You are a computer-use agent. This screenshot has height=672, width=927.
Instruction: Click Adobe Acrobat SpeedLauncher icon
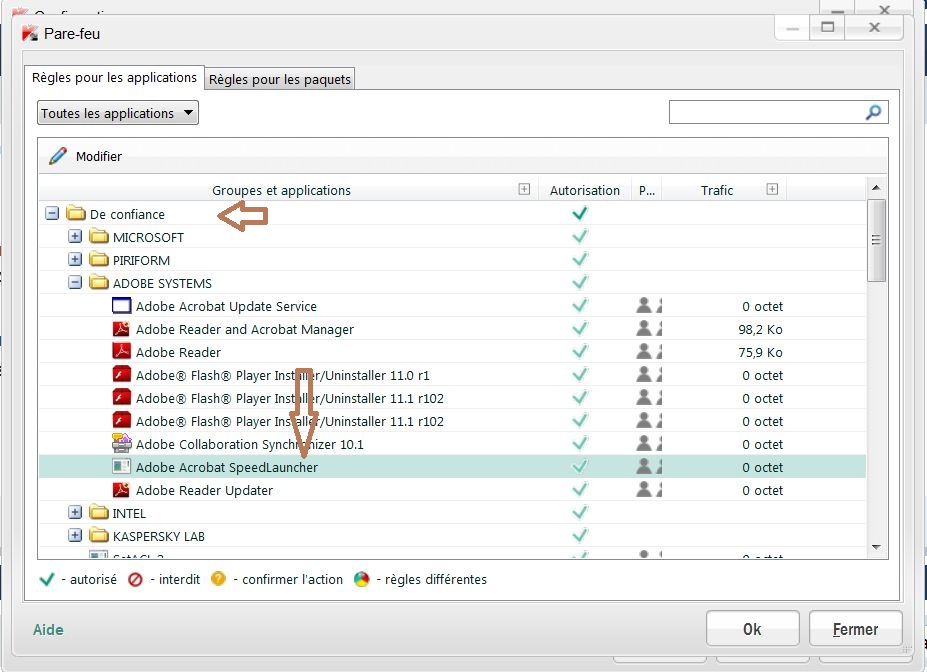point(121,466)
